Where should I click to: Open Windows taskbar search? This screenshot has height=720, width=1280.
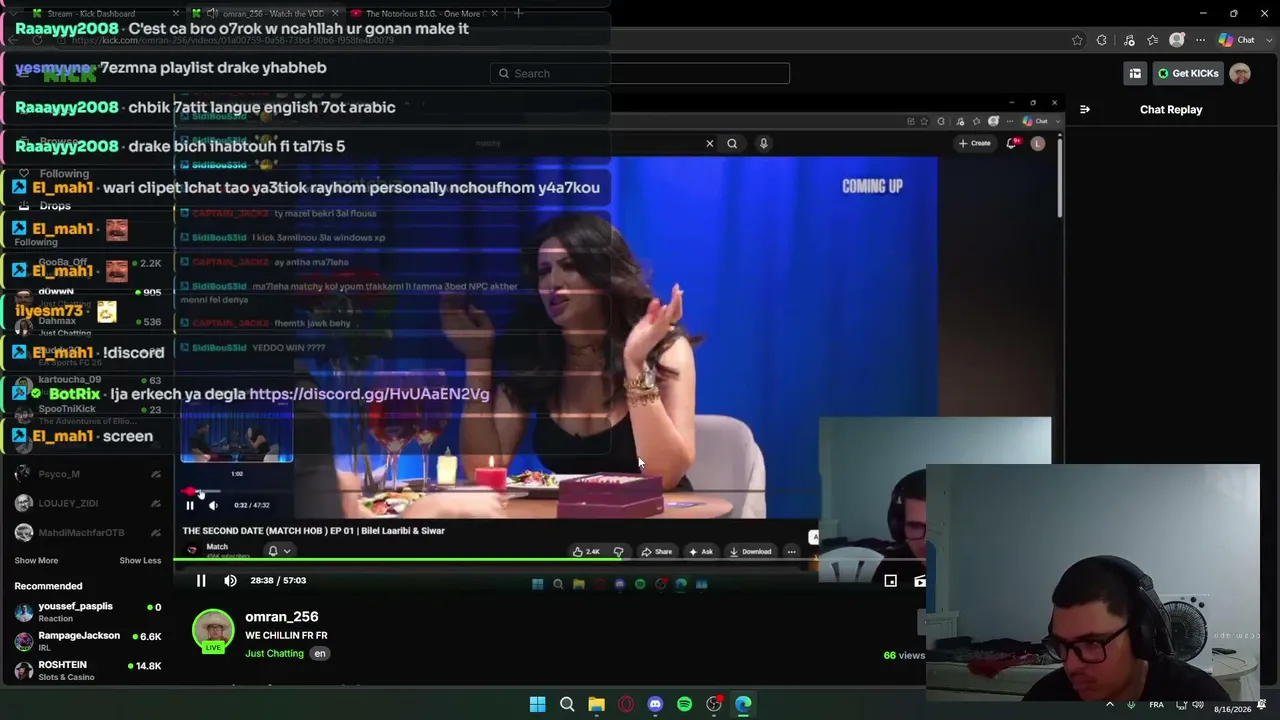tap(567, 704)
